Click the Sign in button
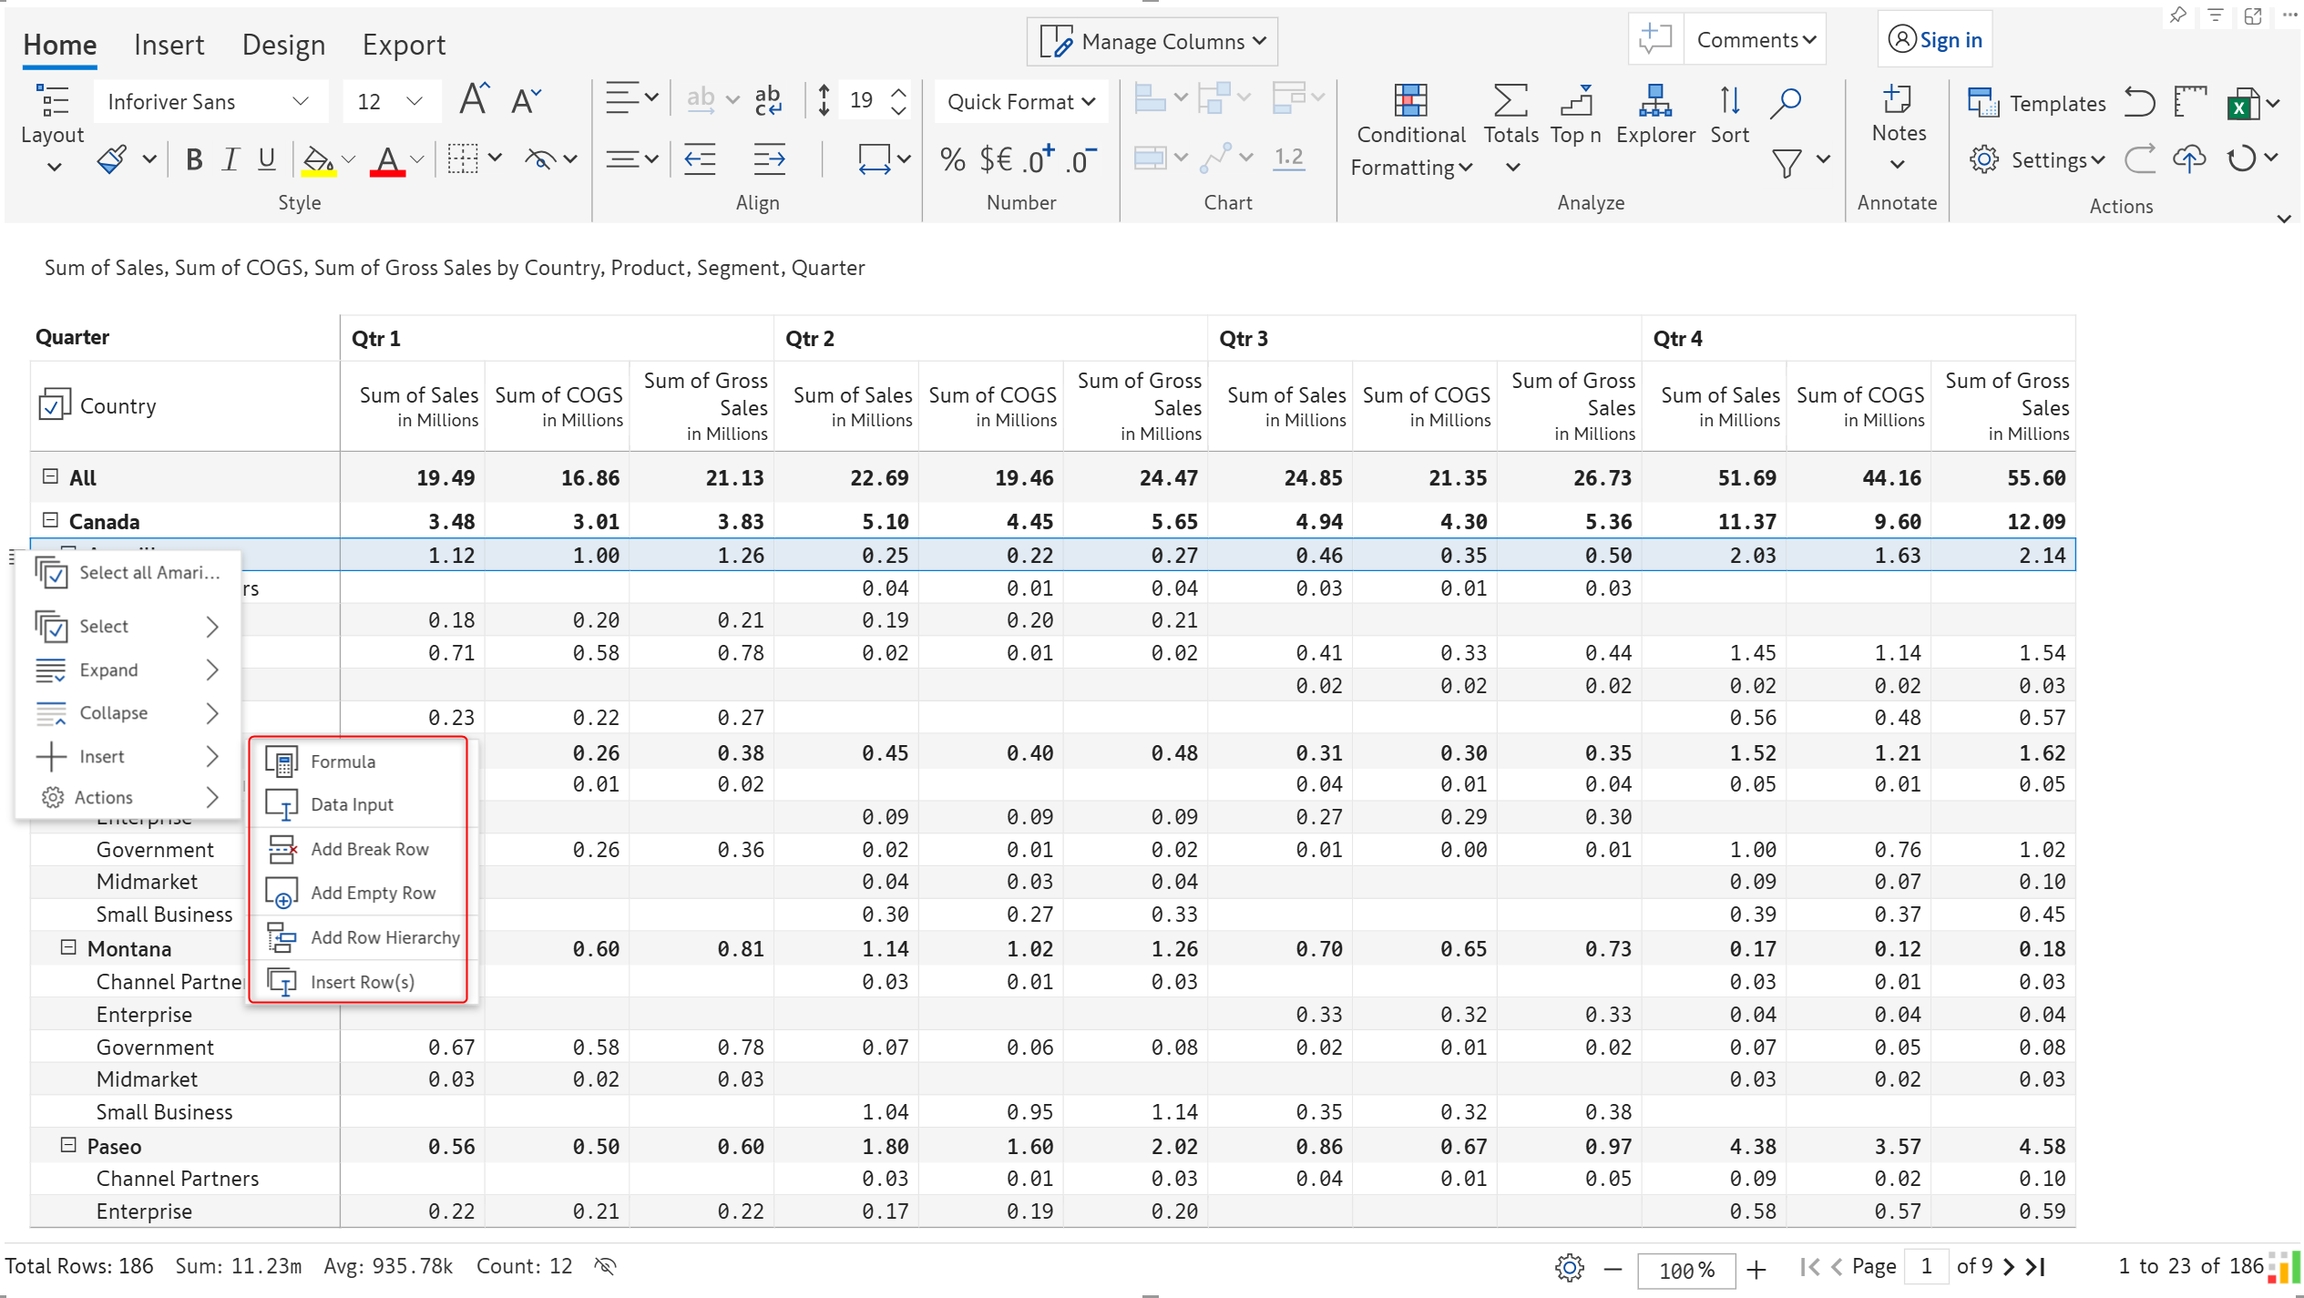 (1935, 40)
